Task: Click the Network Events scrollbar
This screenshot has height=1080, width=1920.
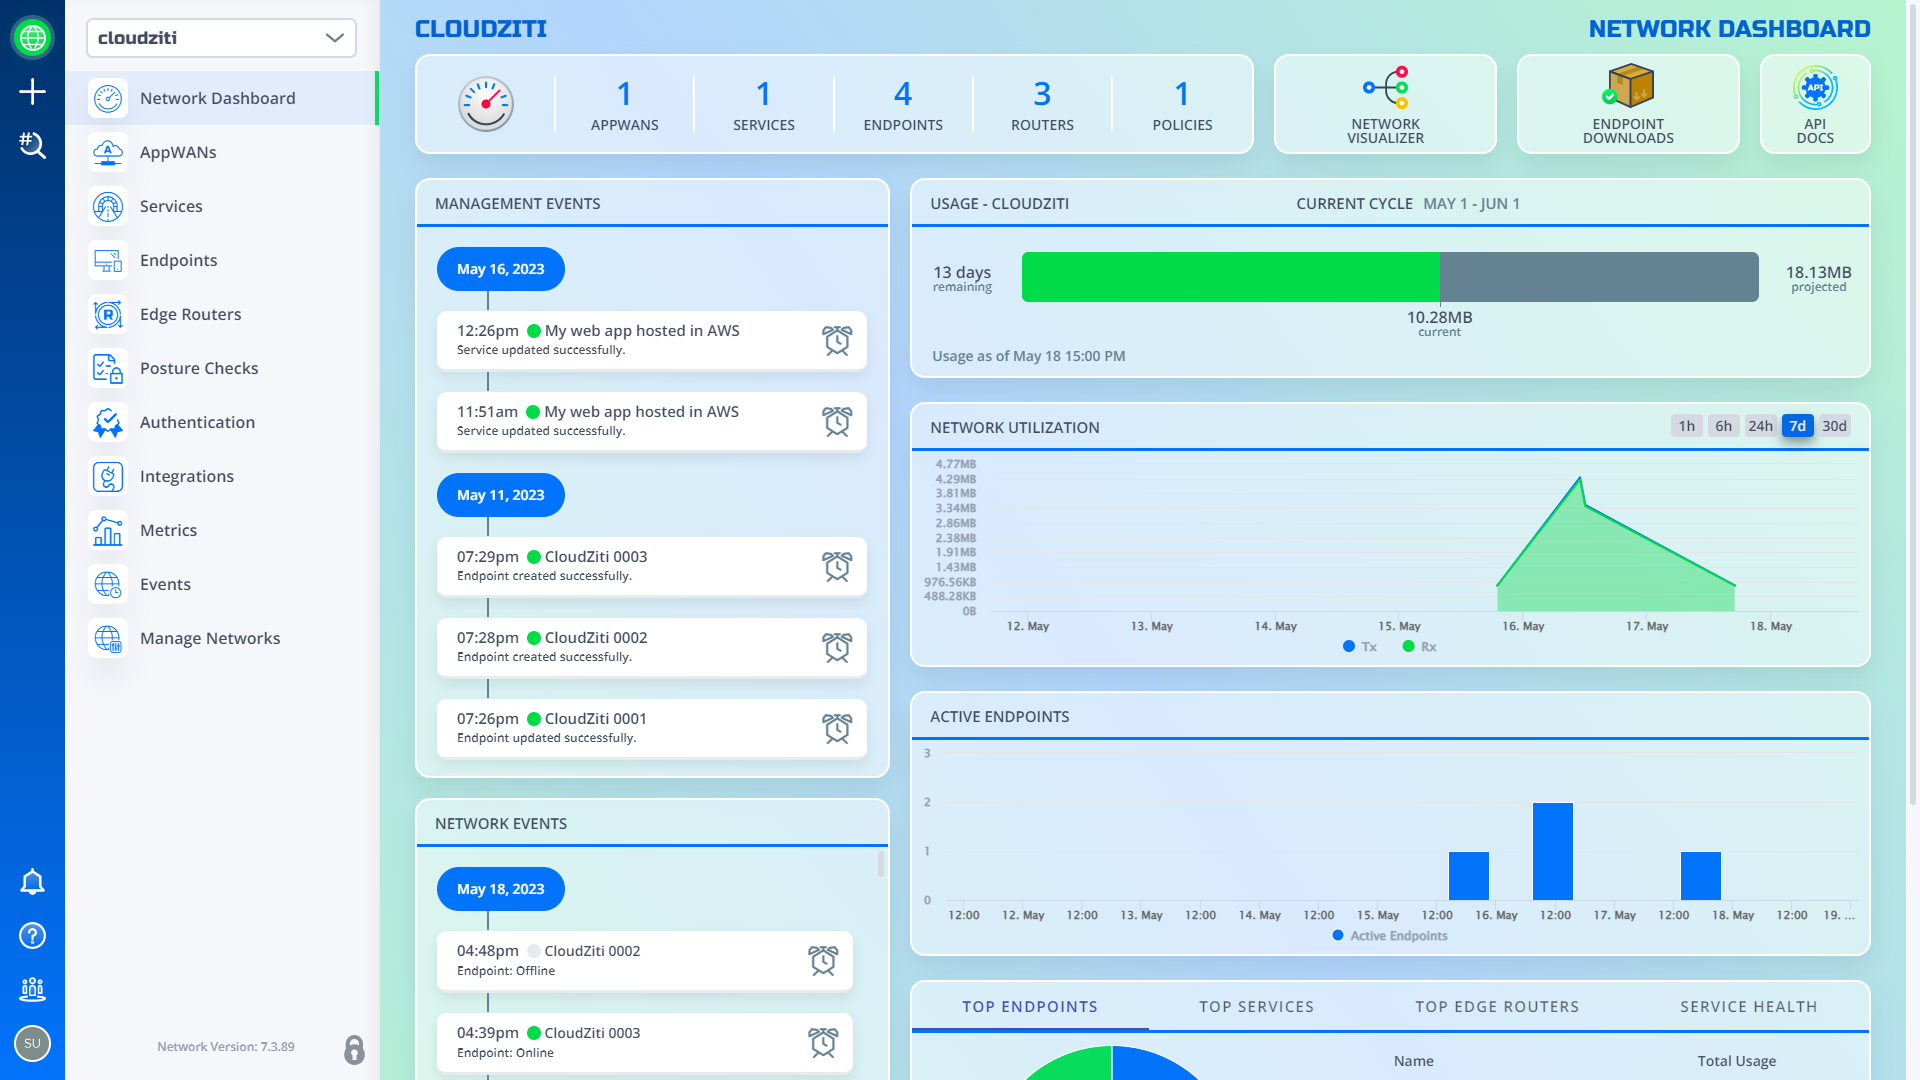Action: point(881,864)
